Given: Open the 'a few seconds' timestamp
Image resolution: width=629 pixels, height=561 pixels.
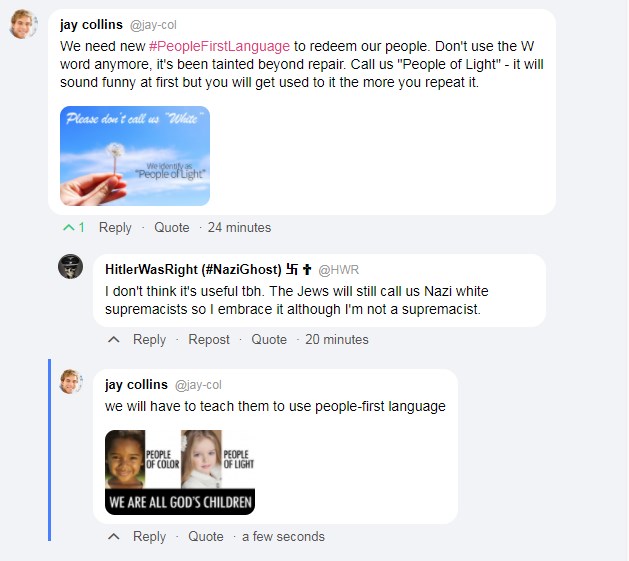Looking at the screenshot, I should pos(283,537).
